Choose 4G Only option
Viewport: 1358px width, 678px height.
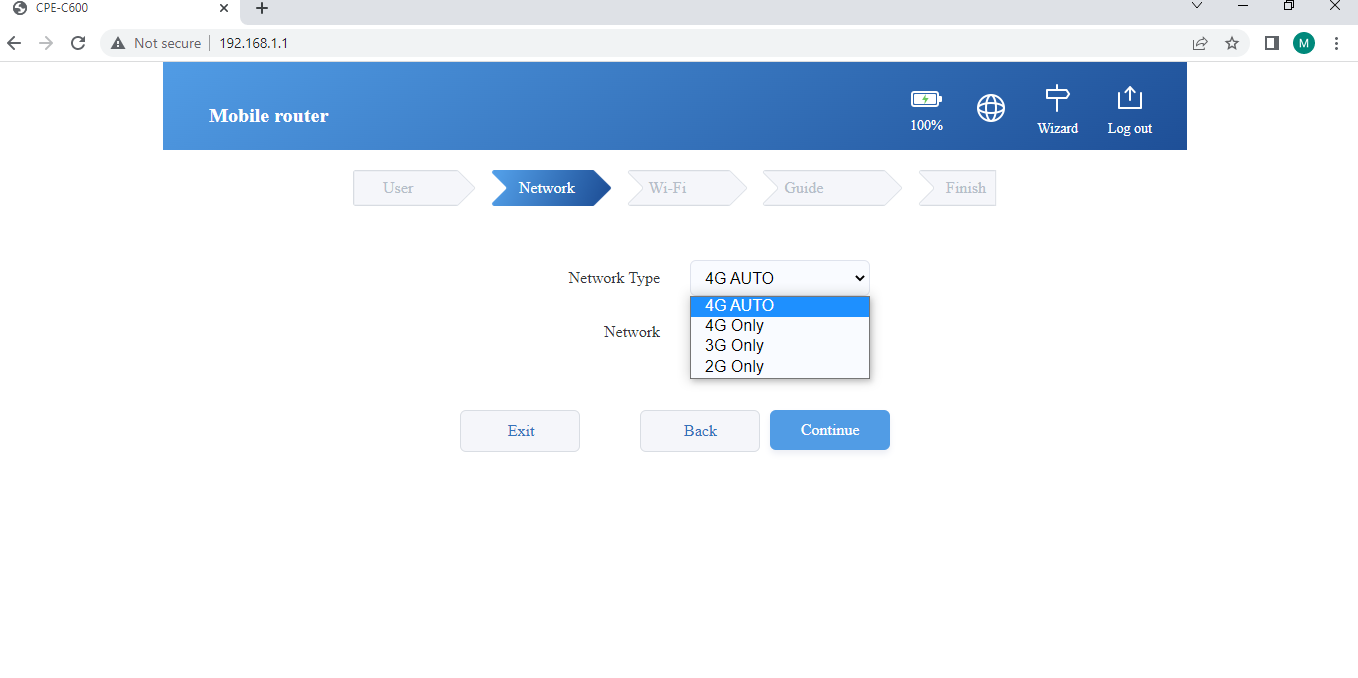tap(780, 326)
